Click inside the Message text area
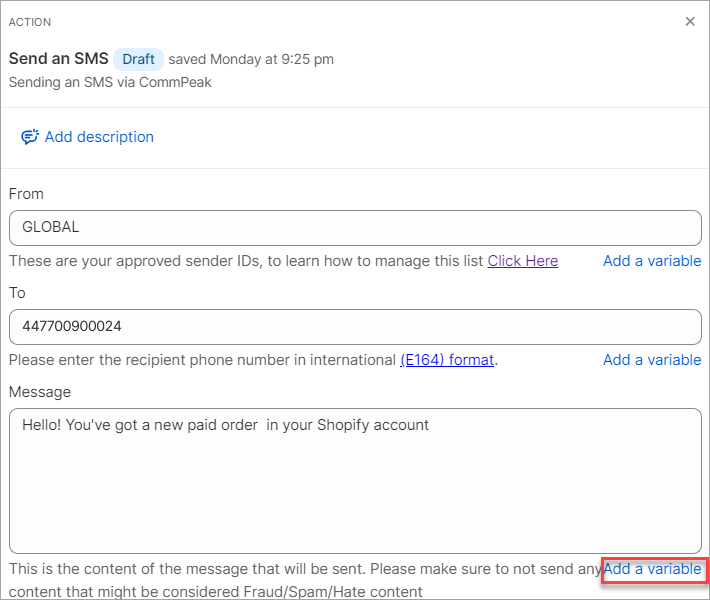710x600 pixels. coord(355,480)
